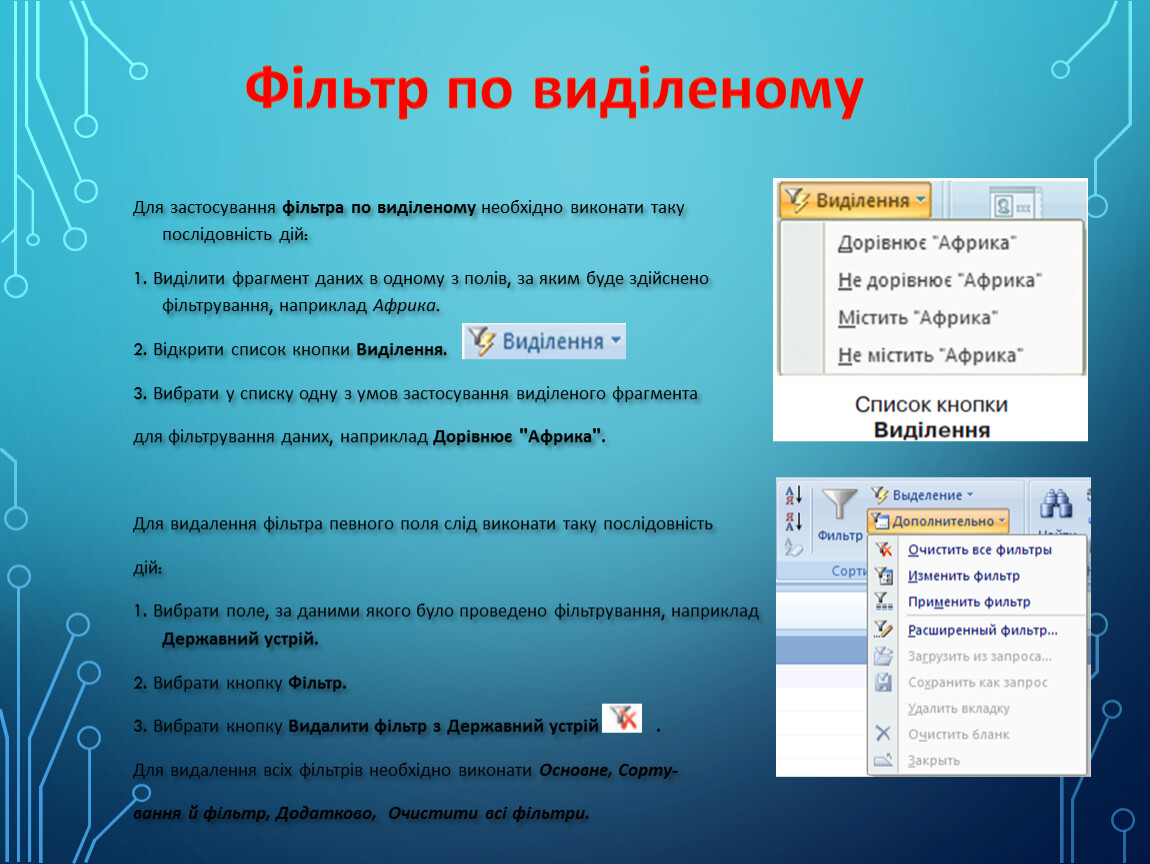Click the slide title Фільтр по виділеному
The height and width of the screenshot is (864, 1150).
554,89
